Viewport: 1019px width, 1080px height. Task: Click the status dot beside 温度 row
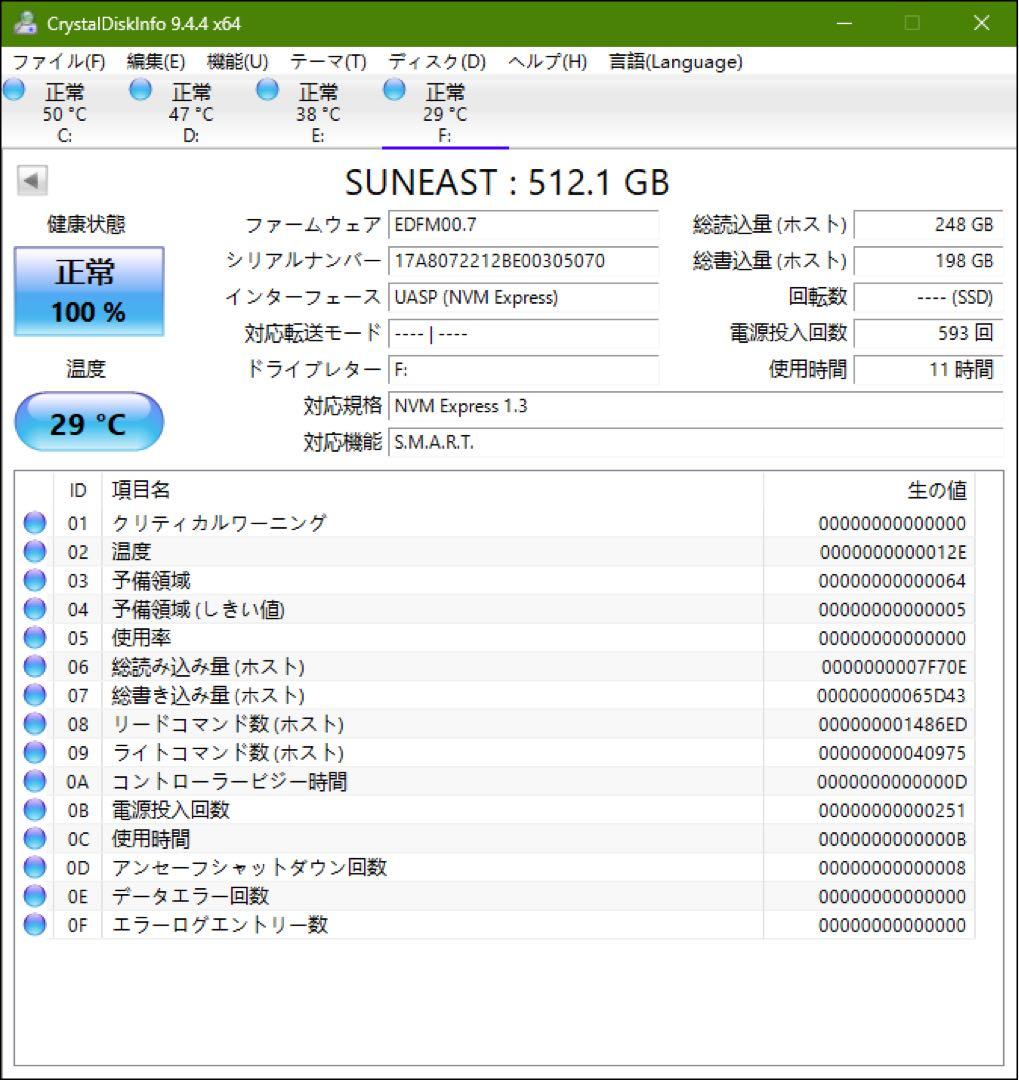(x=35, y=551)
